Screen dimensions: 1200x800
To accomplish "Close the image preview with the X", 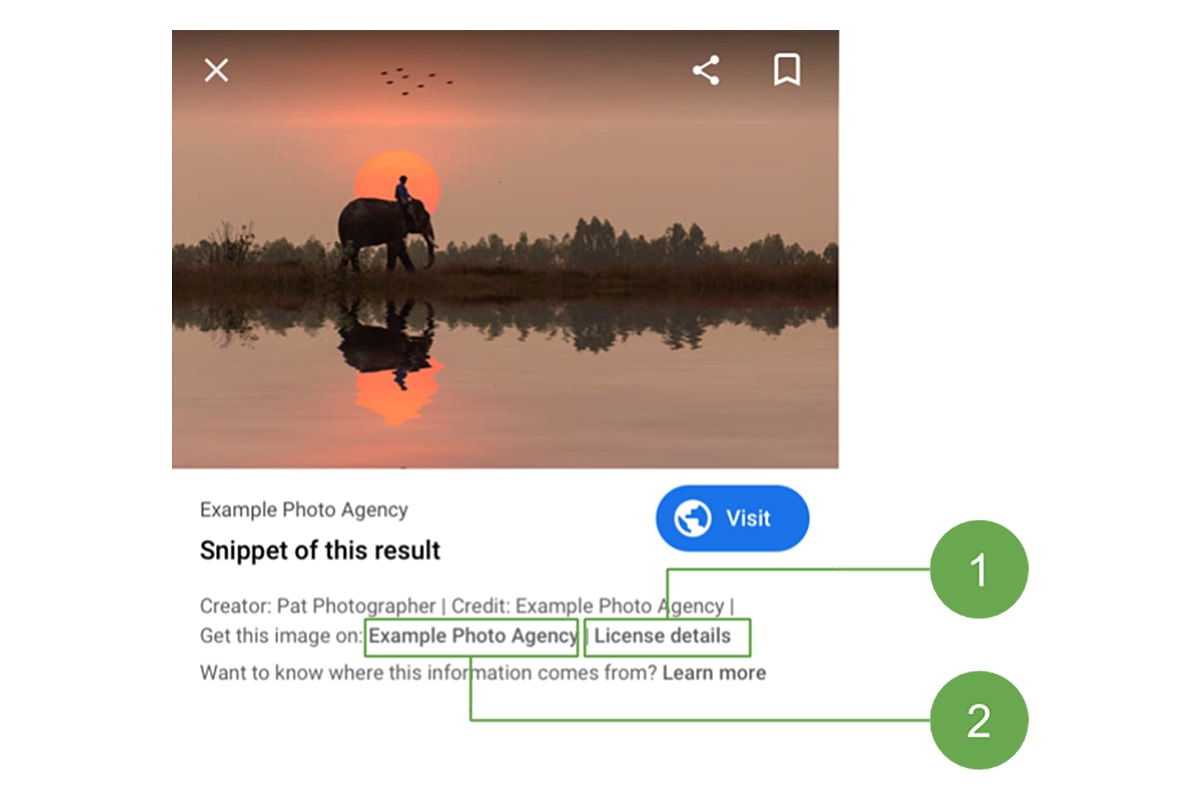I will (217, 70).
